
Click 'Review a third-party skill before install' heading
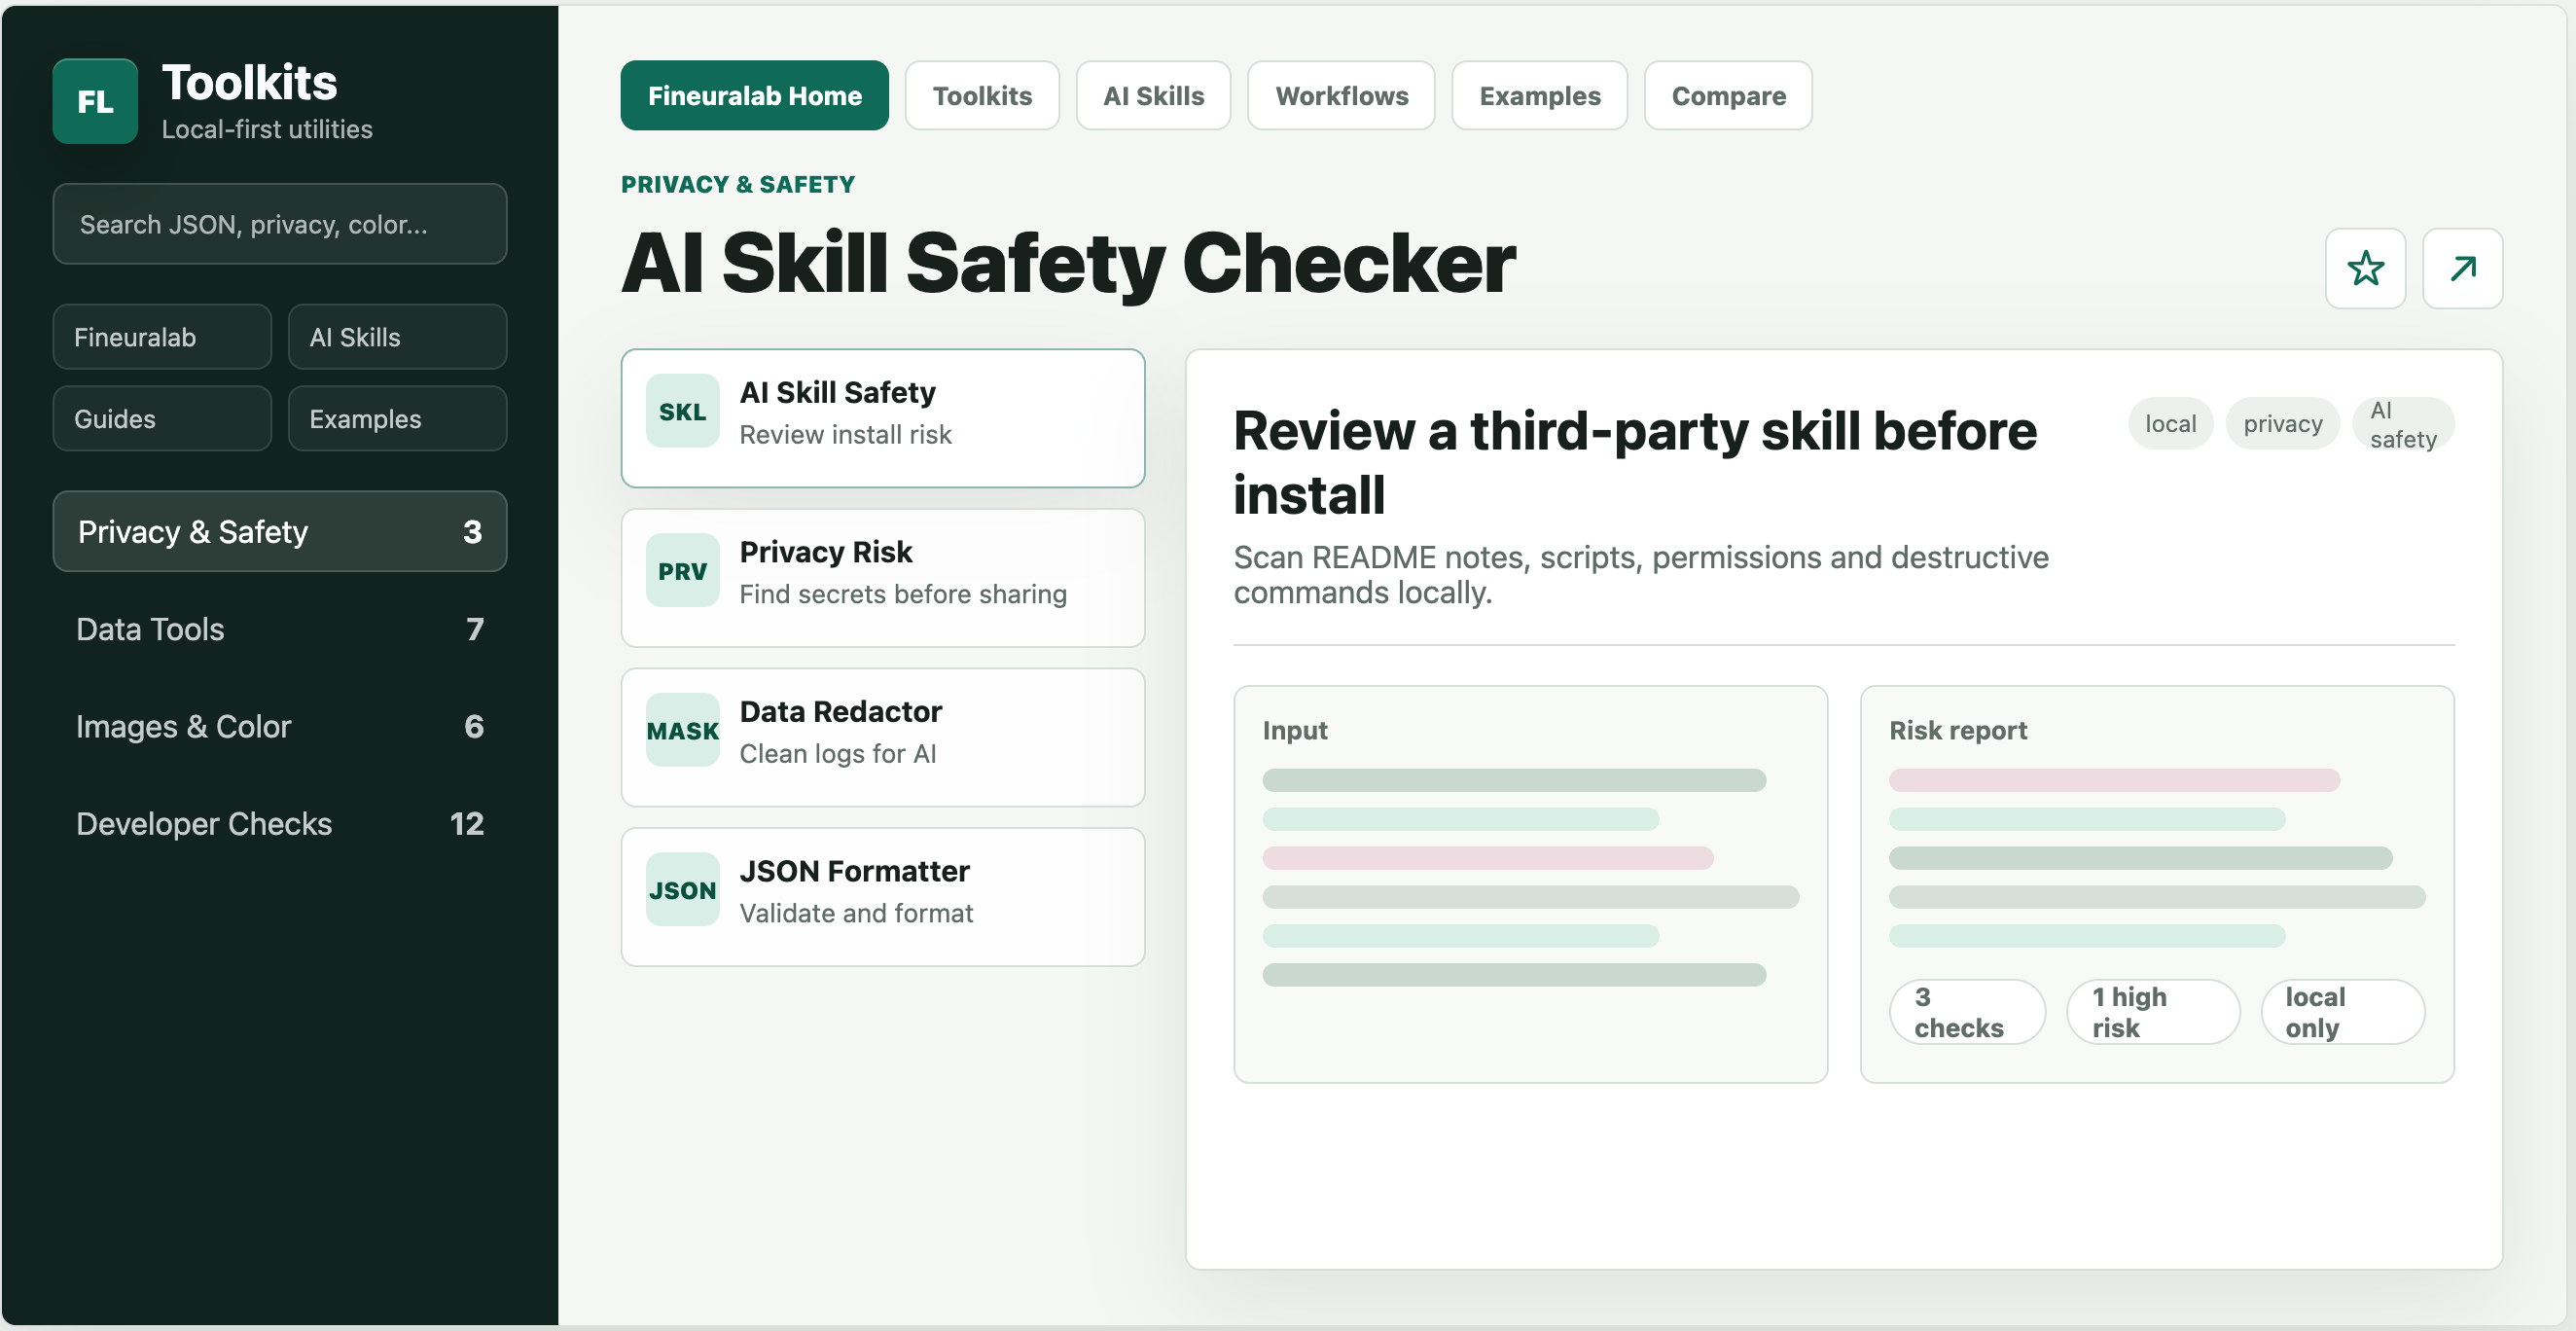pyautogui.click(x=1634, y=462)
